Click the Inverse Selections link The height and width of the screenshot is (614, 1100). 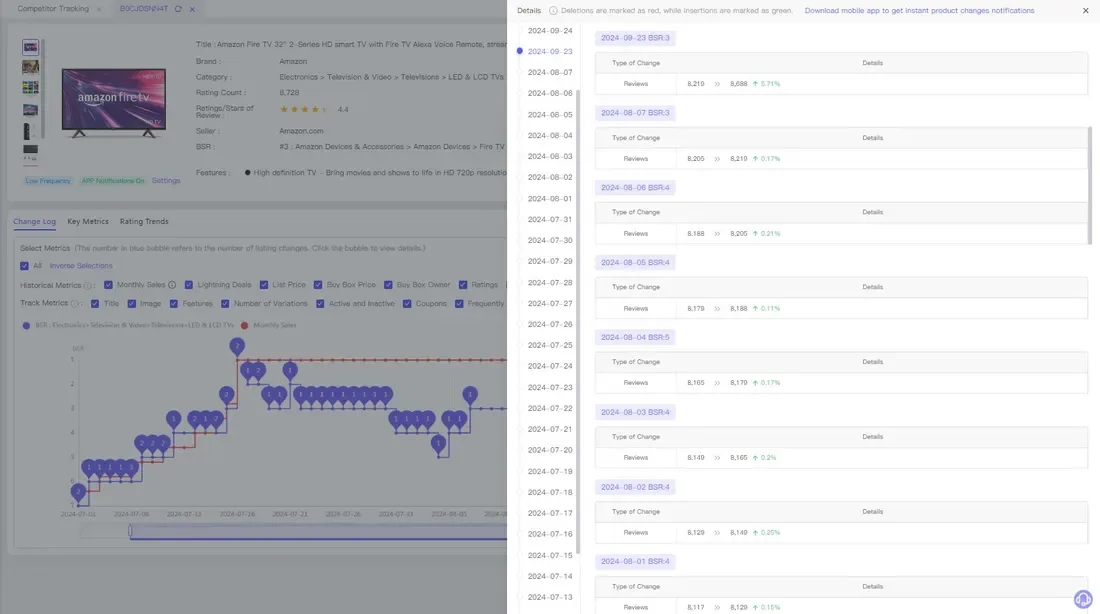(81, 266)
